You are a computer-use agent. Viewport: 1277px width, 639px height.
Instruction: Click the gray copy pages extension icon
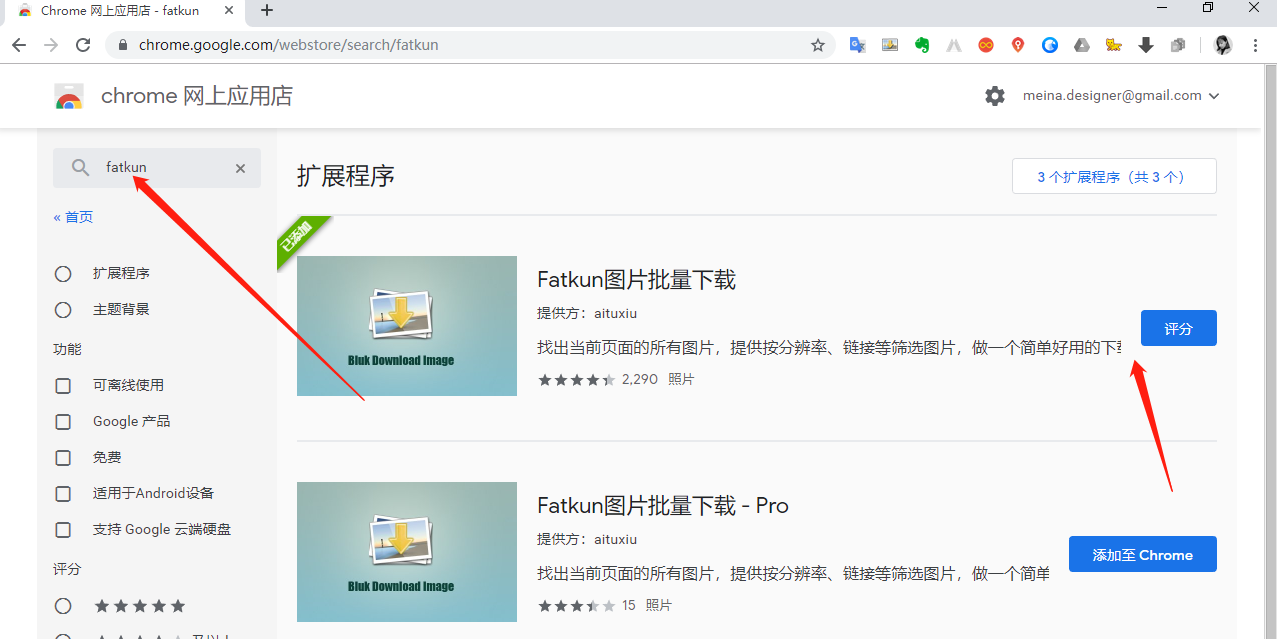click(x=1178, y=45)
